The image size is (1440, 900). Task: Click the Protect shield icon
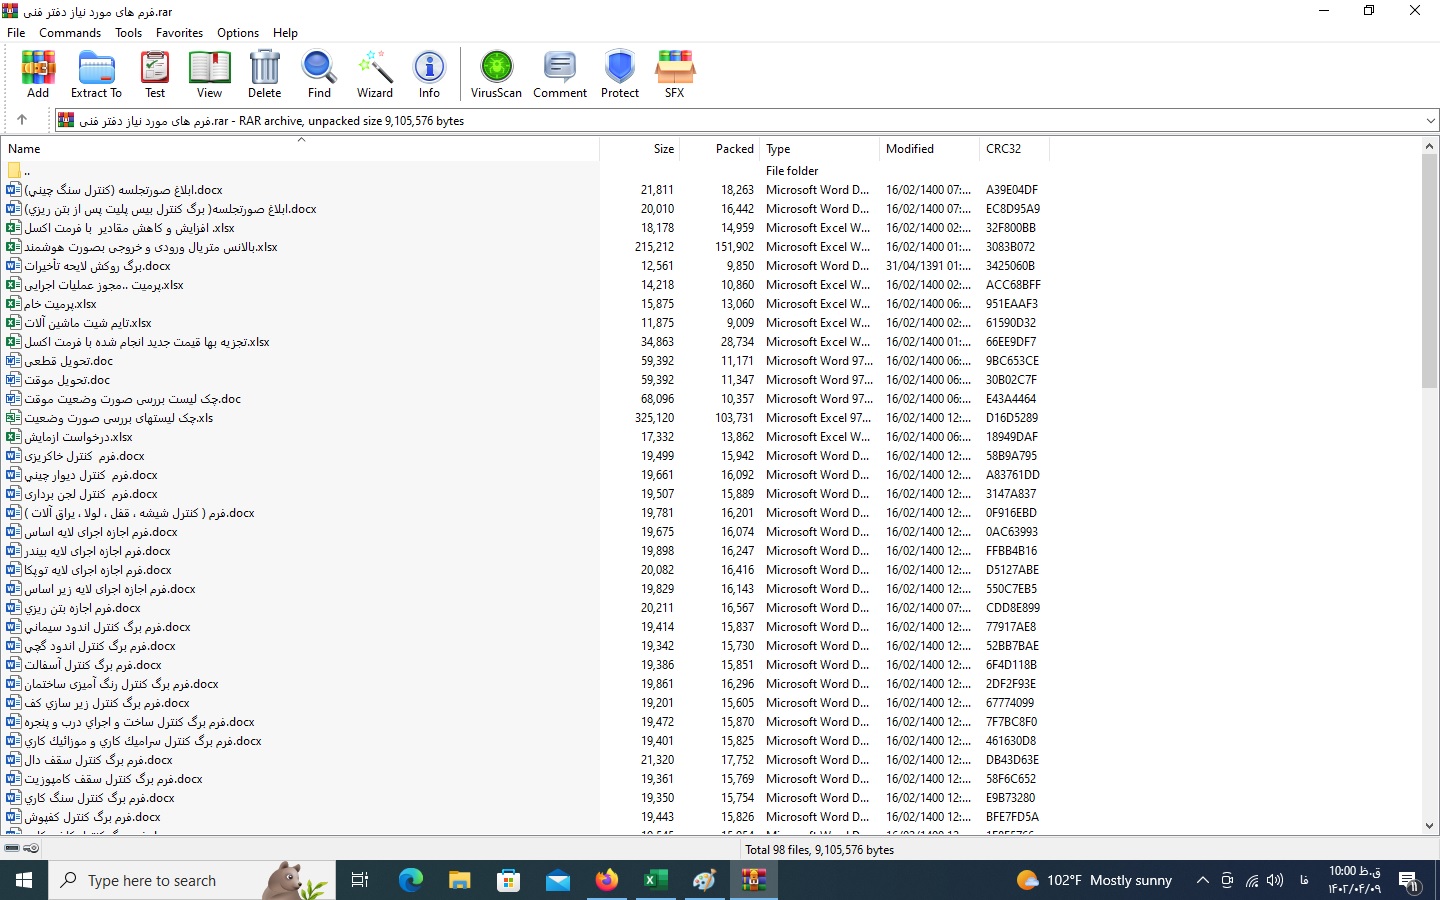point(619,74)
